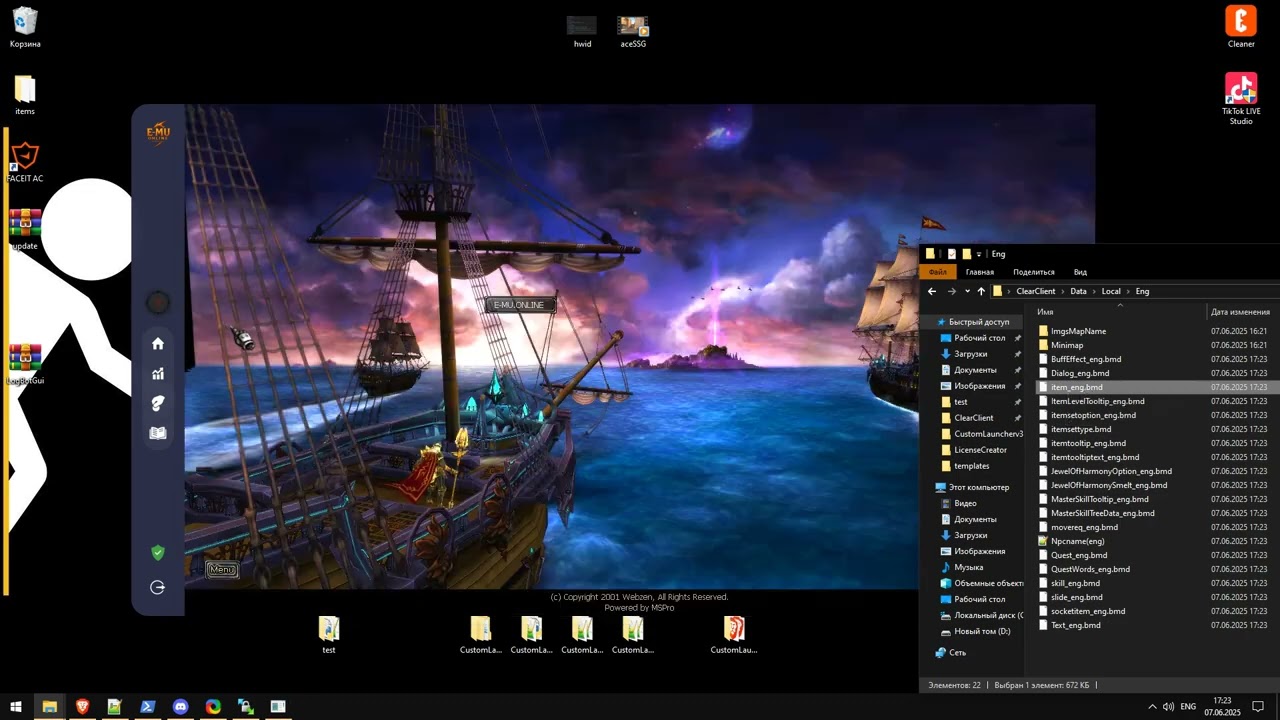The image size is (1280, 720).
Task: Click the E-MU Online logo in launcher
Action: (158, 133)
